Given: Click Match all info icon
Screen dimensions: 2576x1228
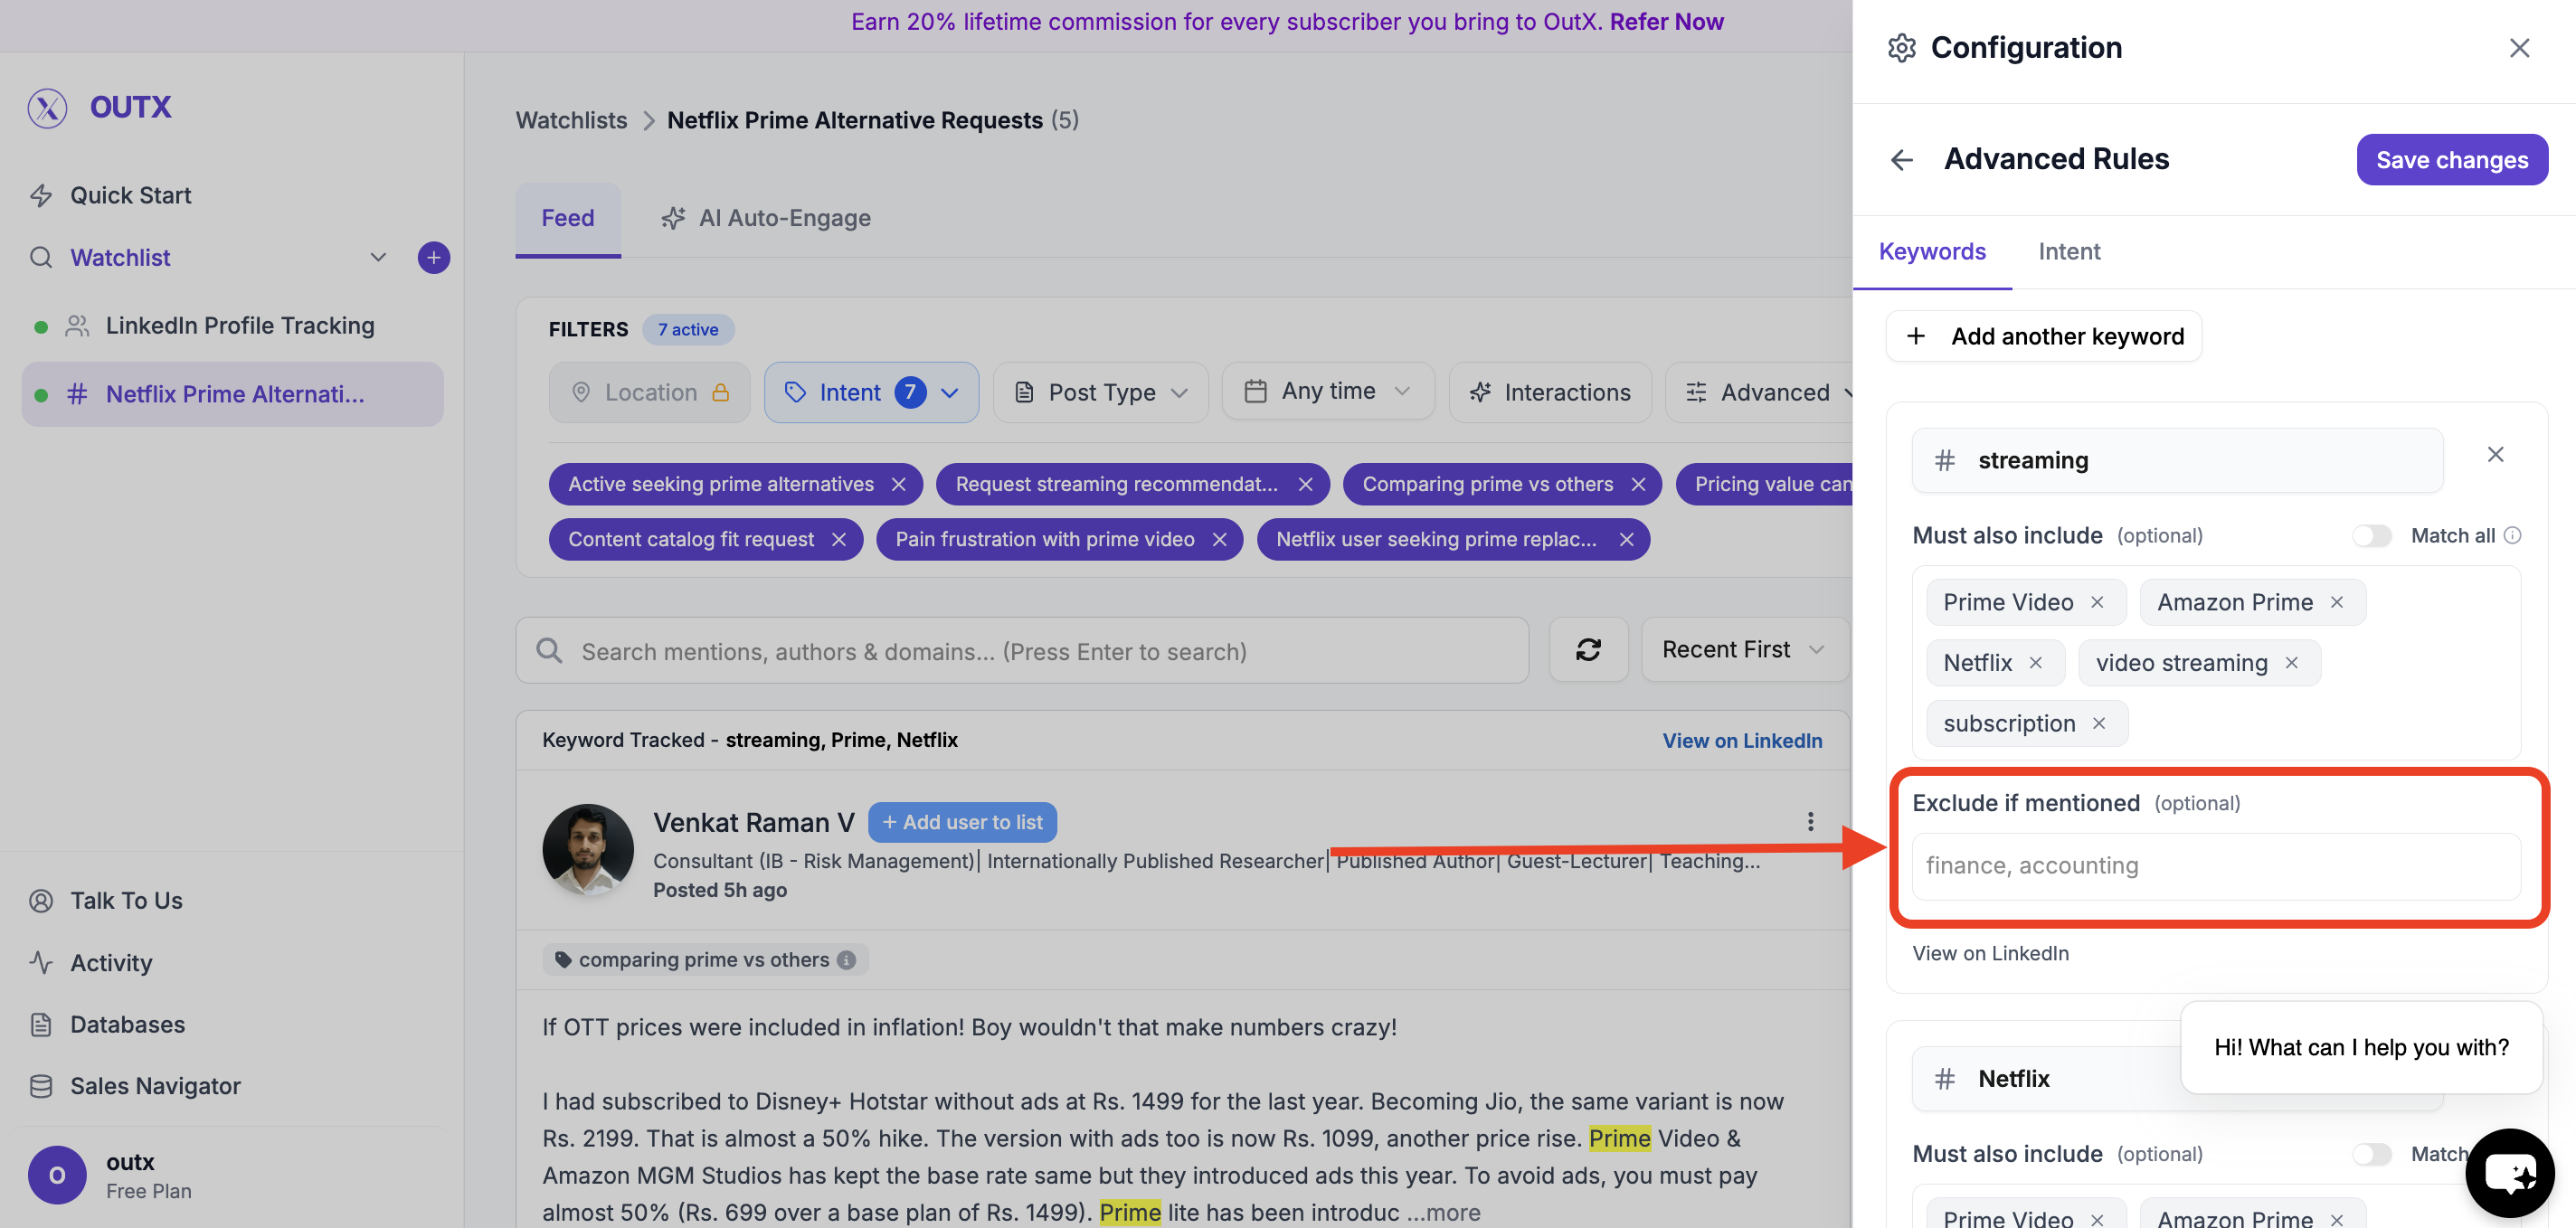Looking at the screenshot, I should coord(2512,536).
